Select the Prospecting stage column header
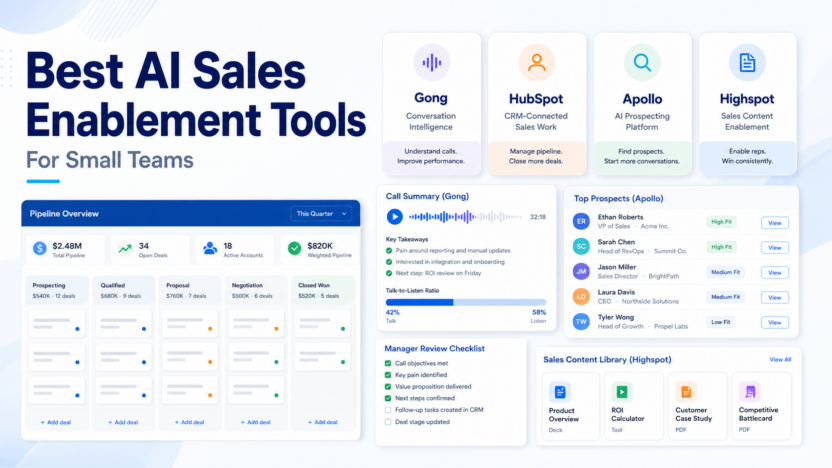832x468 pixels. click(x=57, y=290)
